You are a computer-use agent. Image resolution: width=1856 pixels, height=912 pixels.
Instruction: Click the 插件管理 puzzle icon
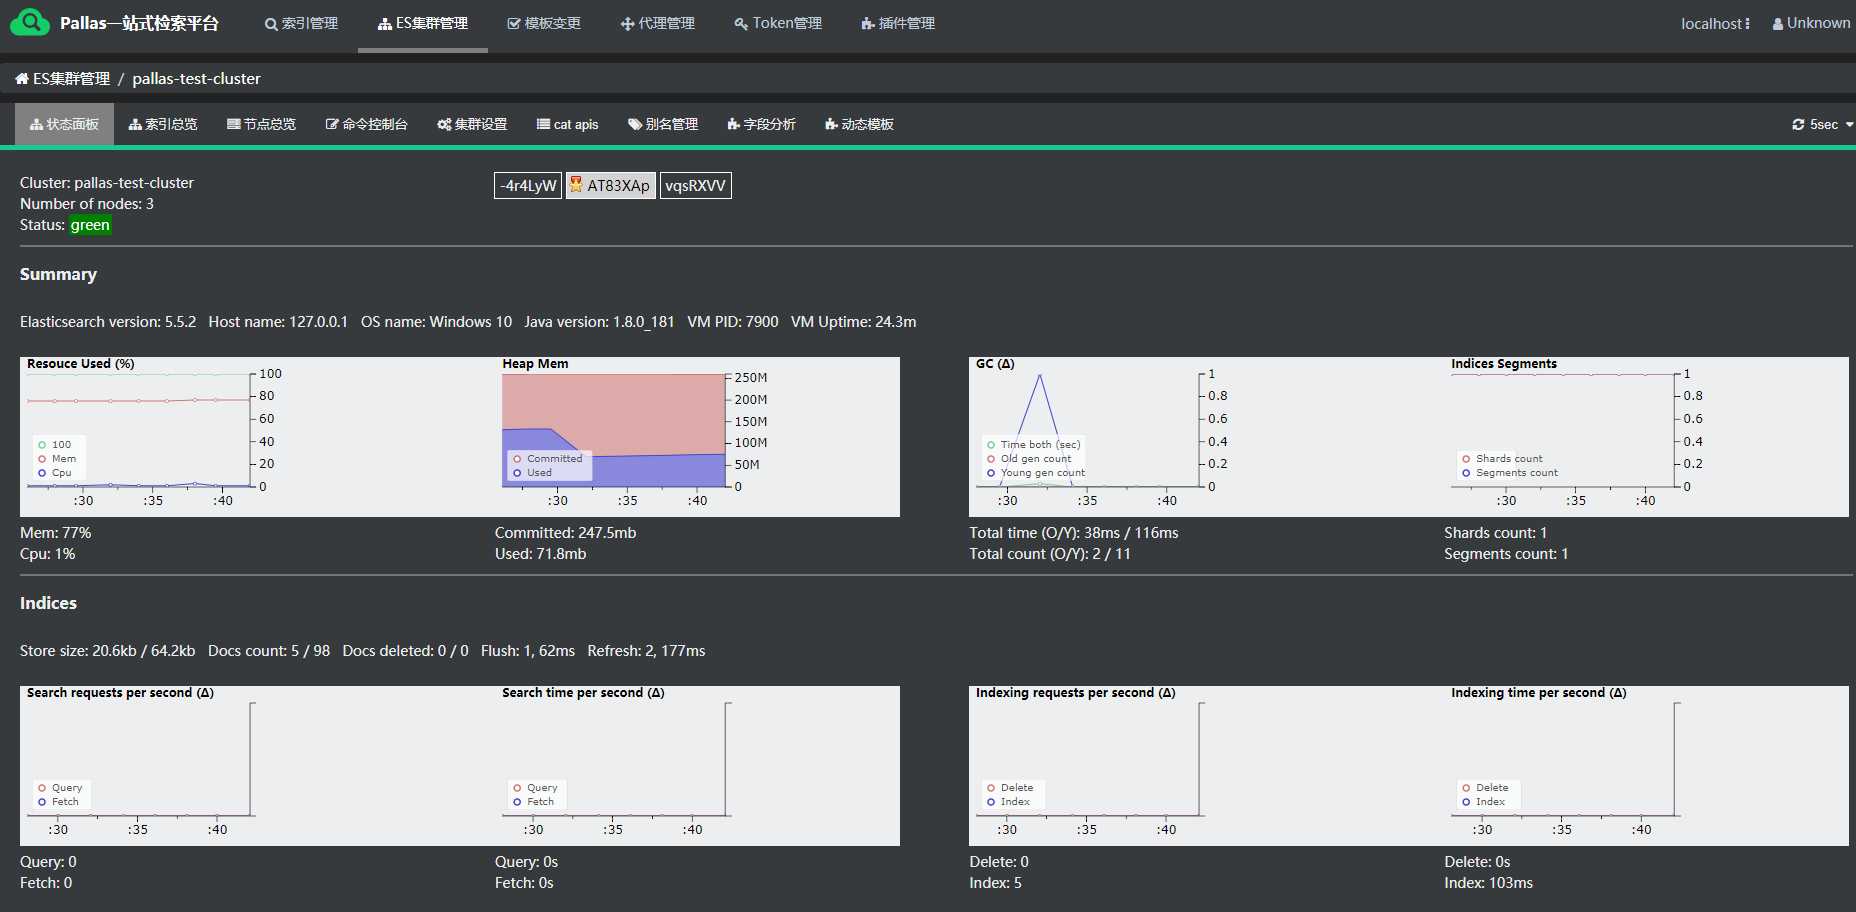(x=868, y=24)
